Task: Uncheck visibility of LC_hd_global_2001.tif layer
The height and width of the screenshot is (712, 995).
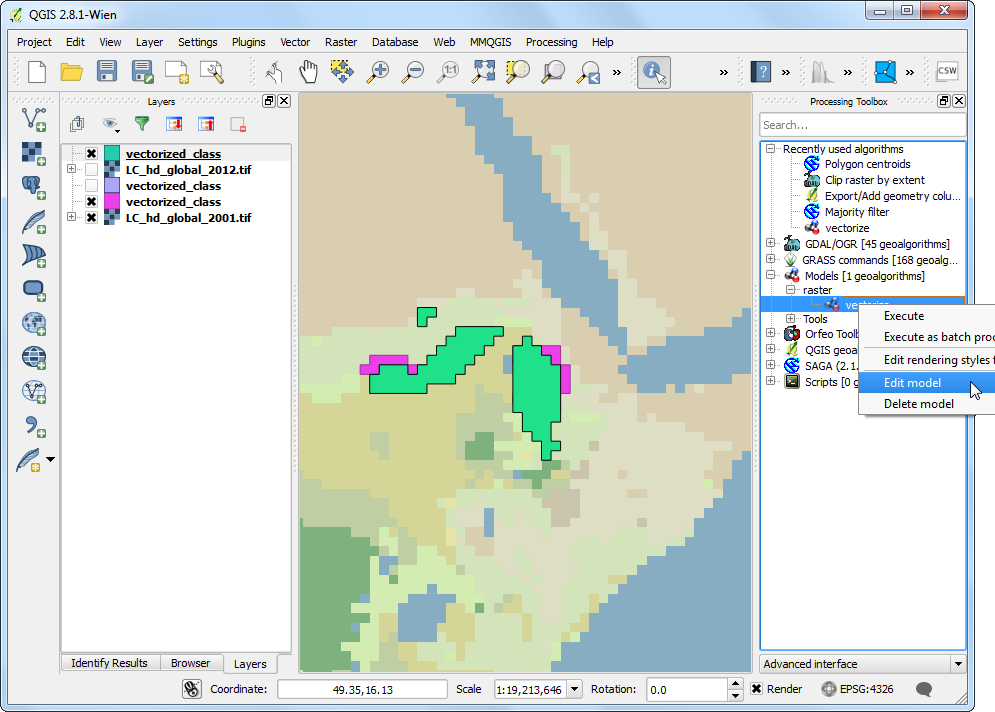Action: (91, 218)
